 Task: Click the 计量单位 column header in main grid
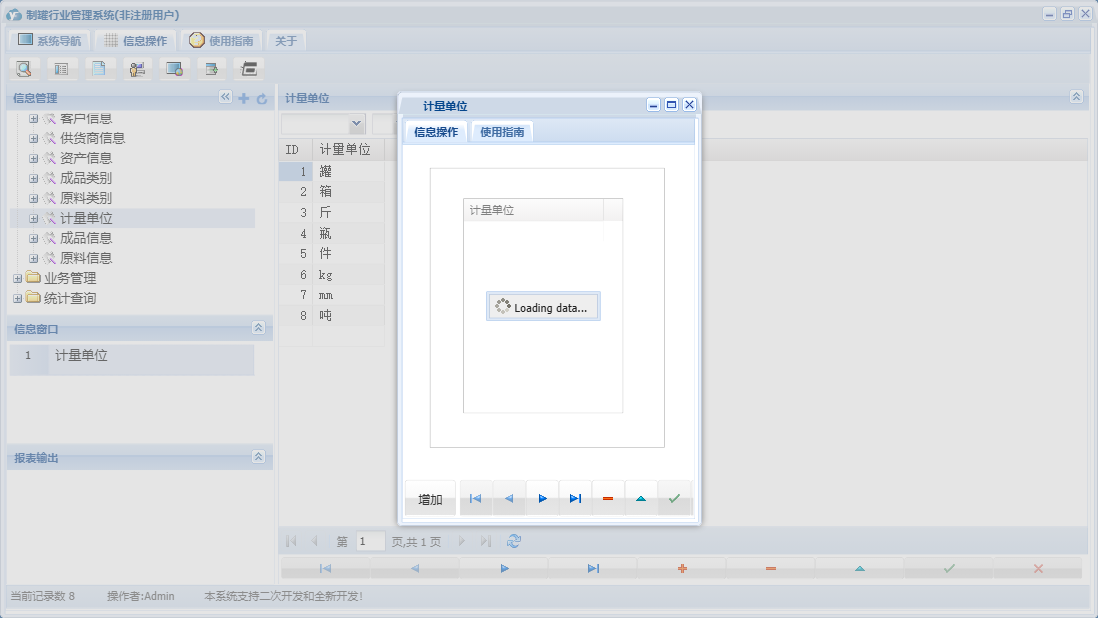pyautogui.click(x=348, y=149)
